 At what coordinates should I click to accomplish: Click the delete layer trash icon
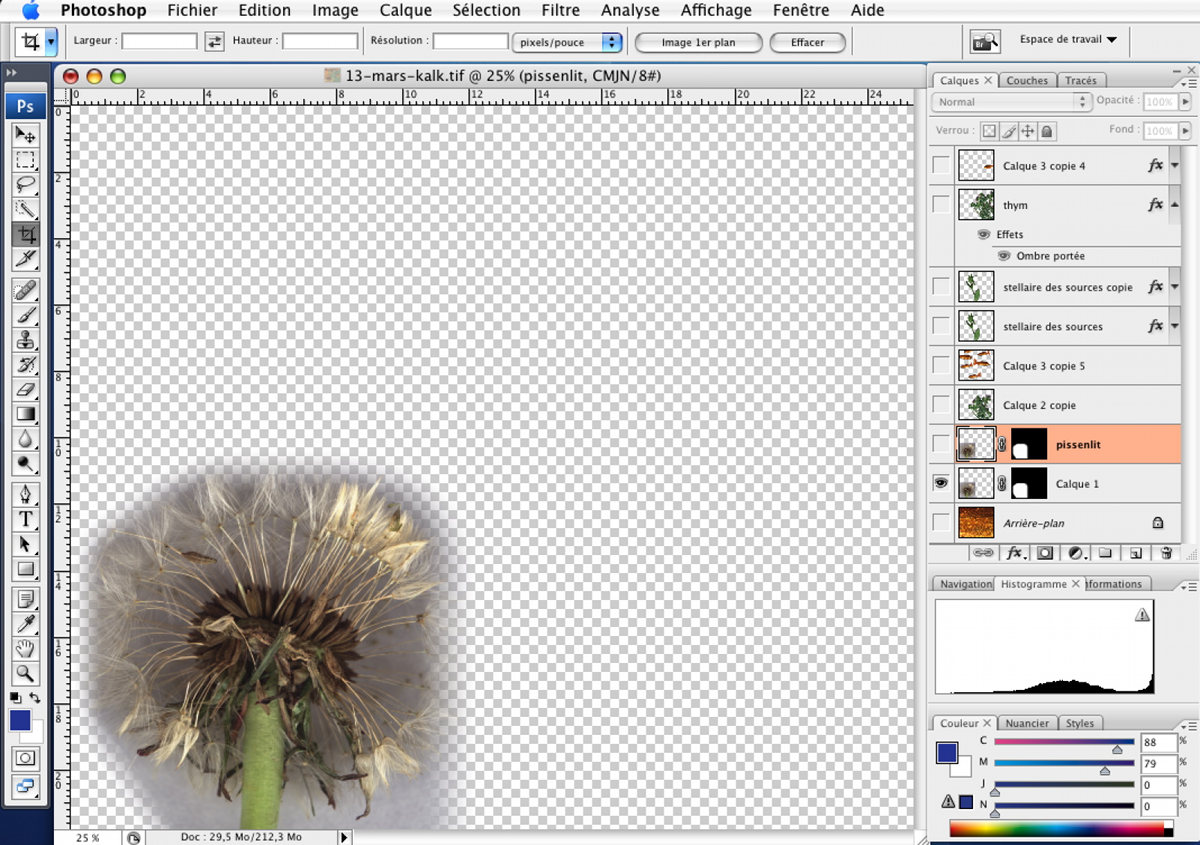point(1166,553)
